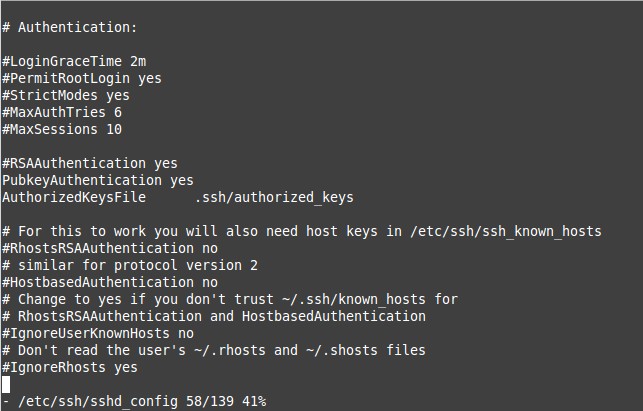Click the /etc/ssh/ssh_known_hosts path in comment

[x=506, y=231]
